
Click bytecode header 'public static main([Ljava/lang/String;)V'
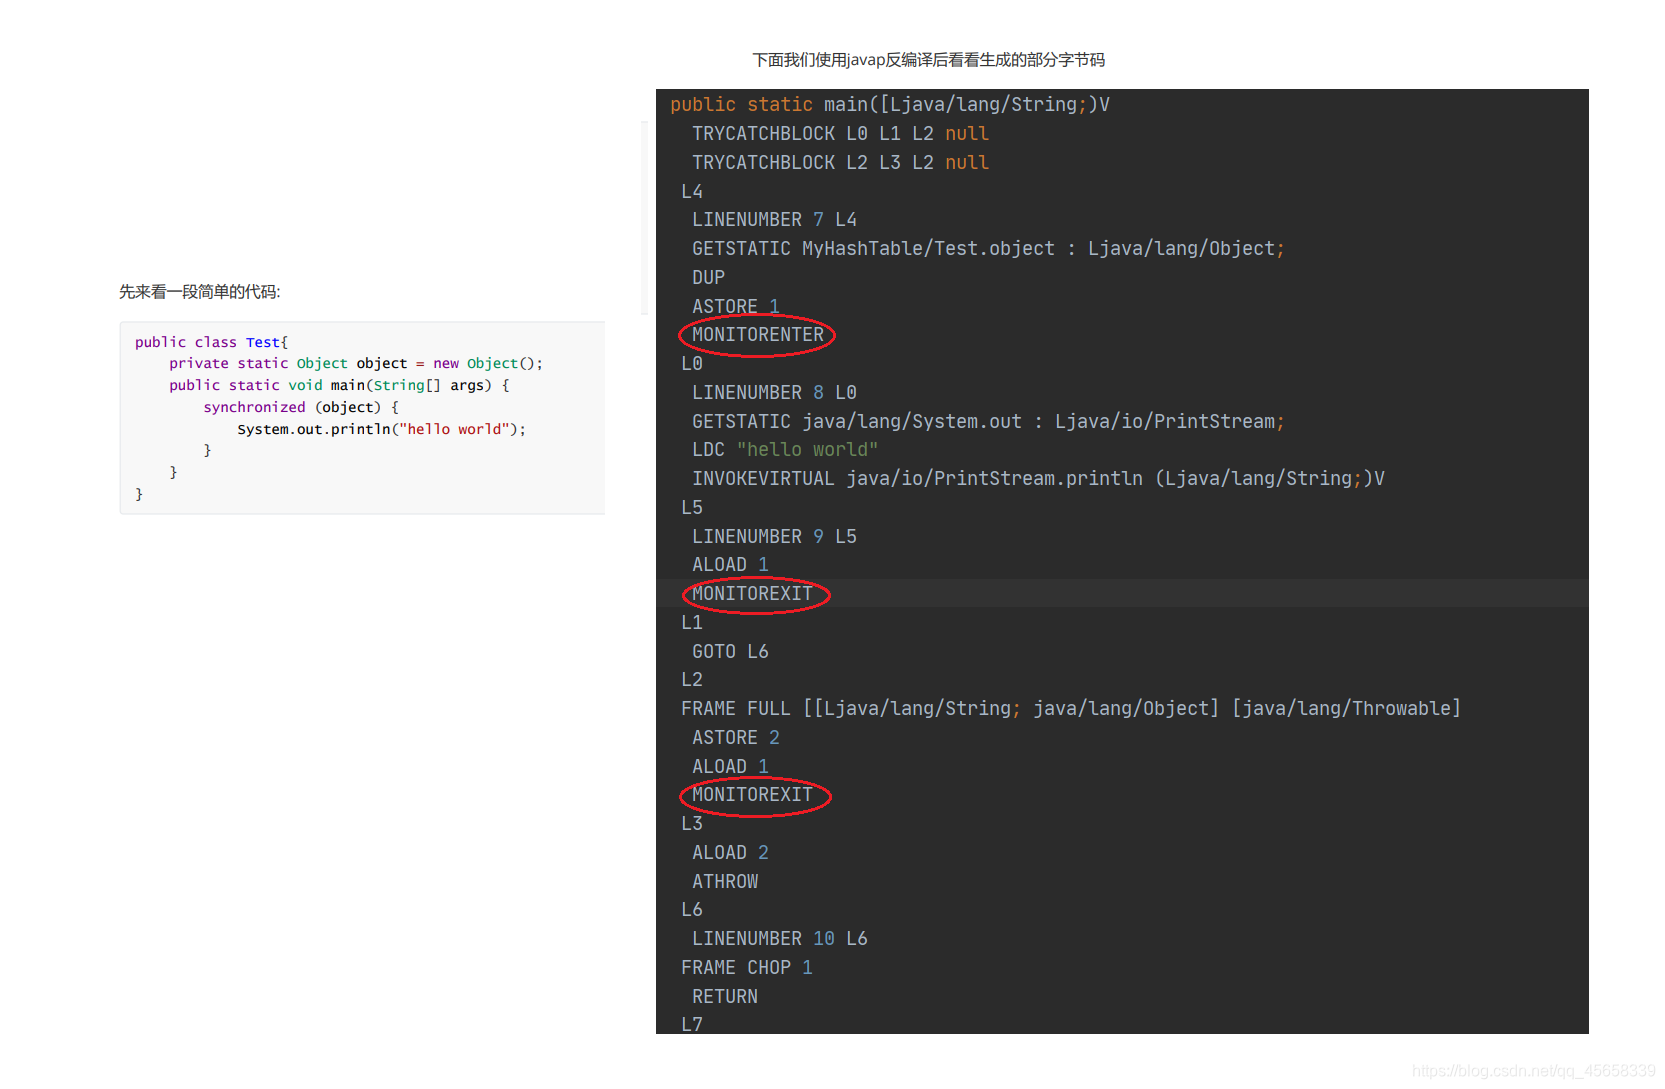pos(890,105)
